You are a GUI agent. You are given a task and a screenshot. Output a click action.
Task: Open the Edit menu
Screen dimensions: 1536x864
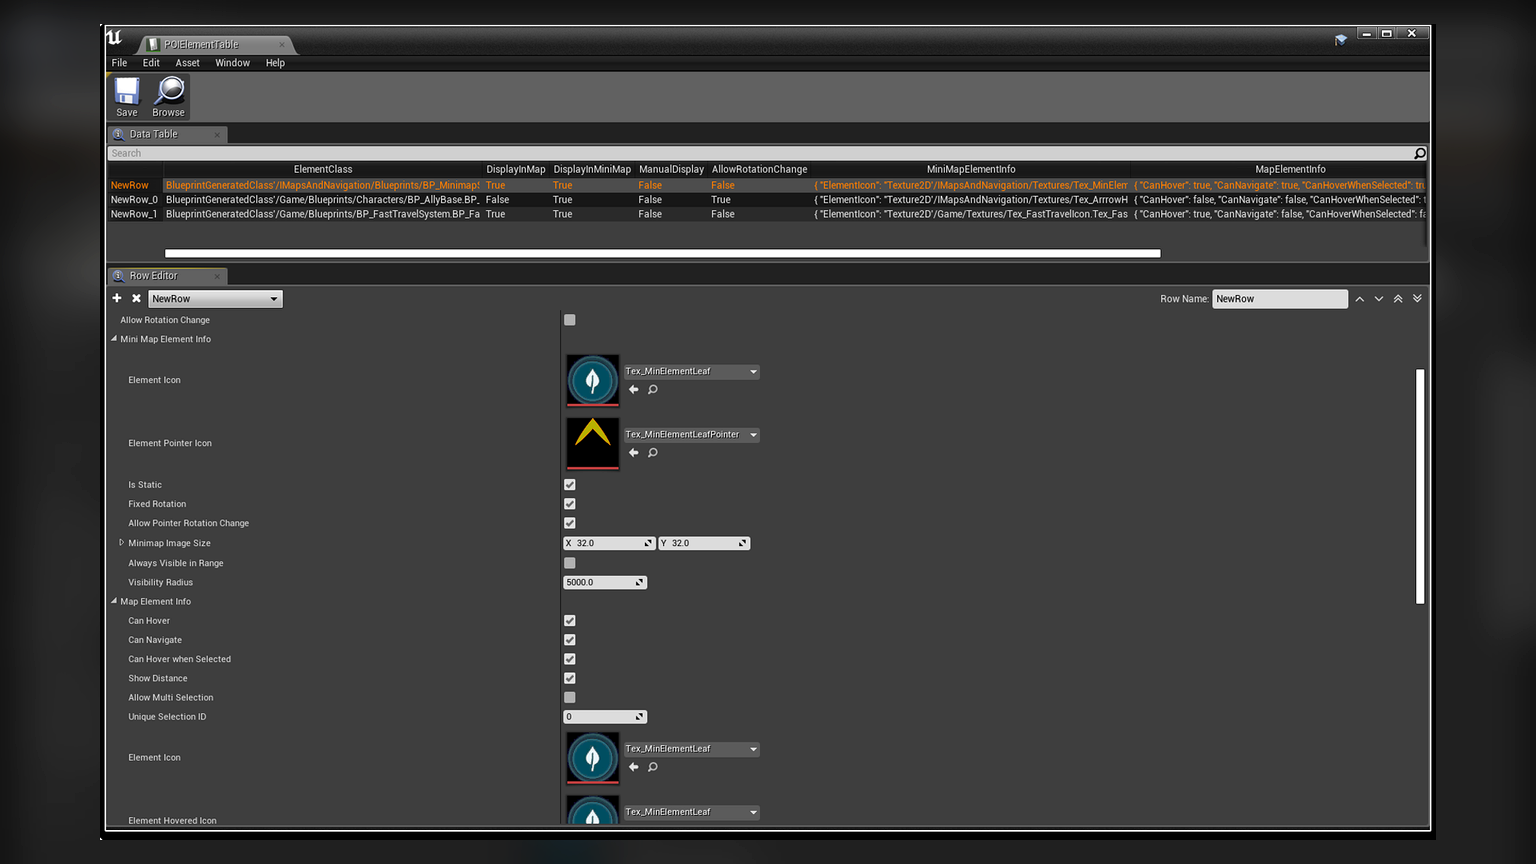point(151,63)
